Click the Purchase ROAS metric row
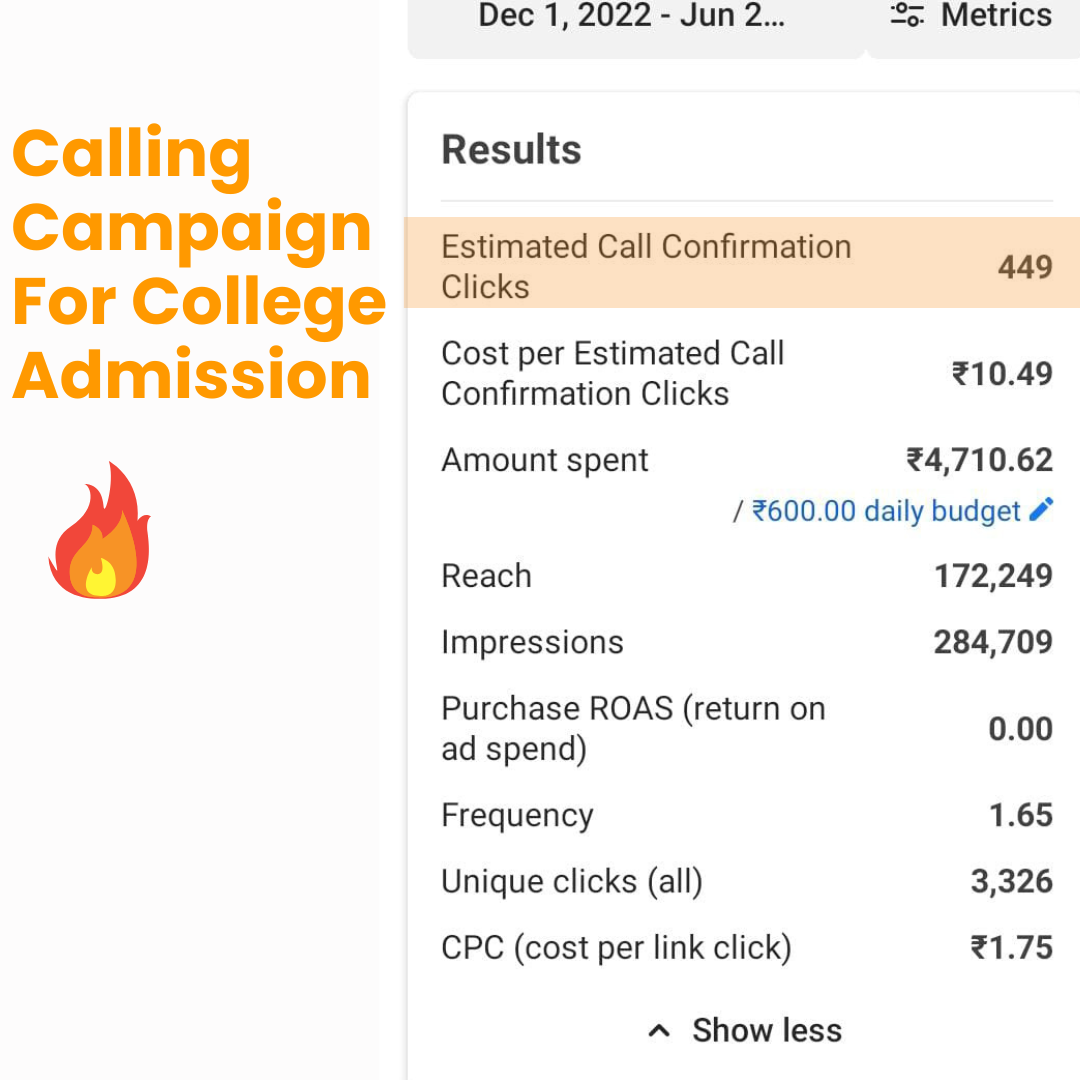 (747, 729)
